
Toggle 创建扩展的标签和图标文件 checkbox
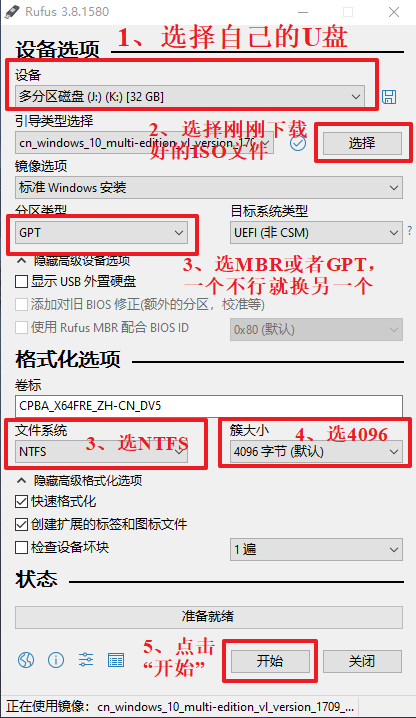(x=22, y=524)
